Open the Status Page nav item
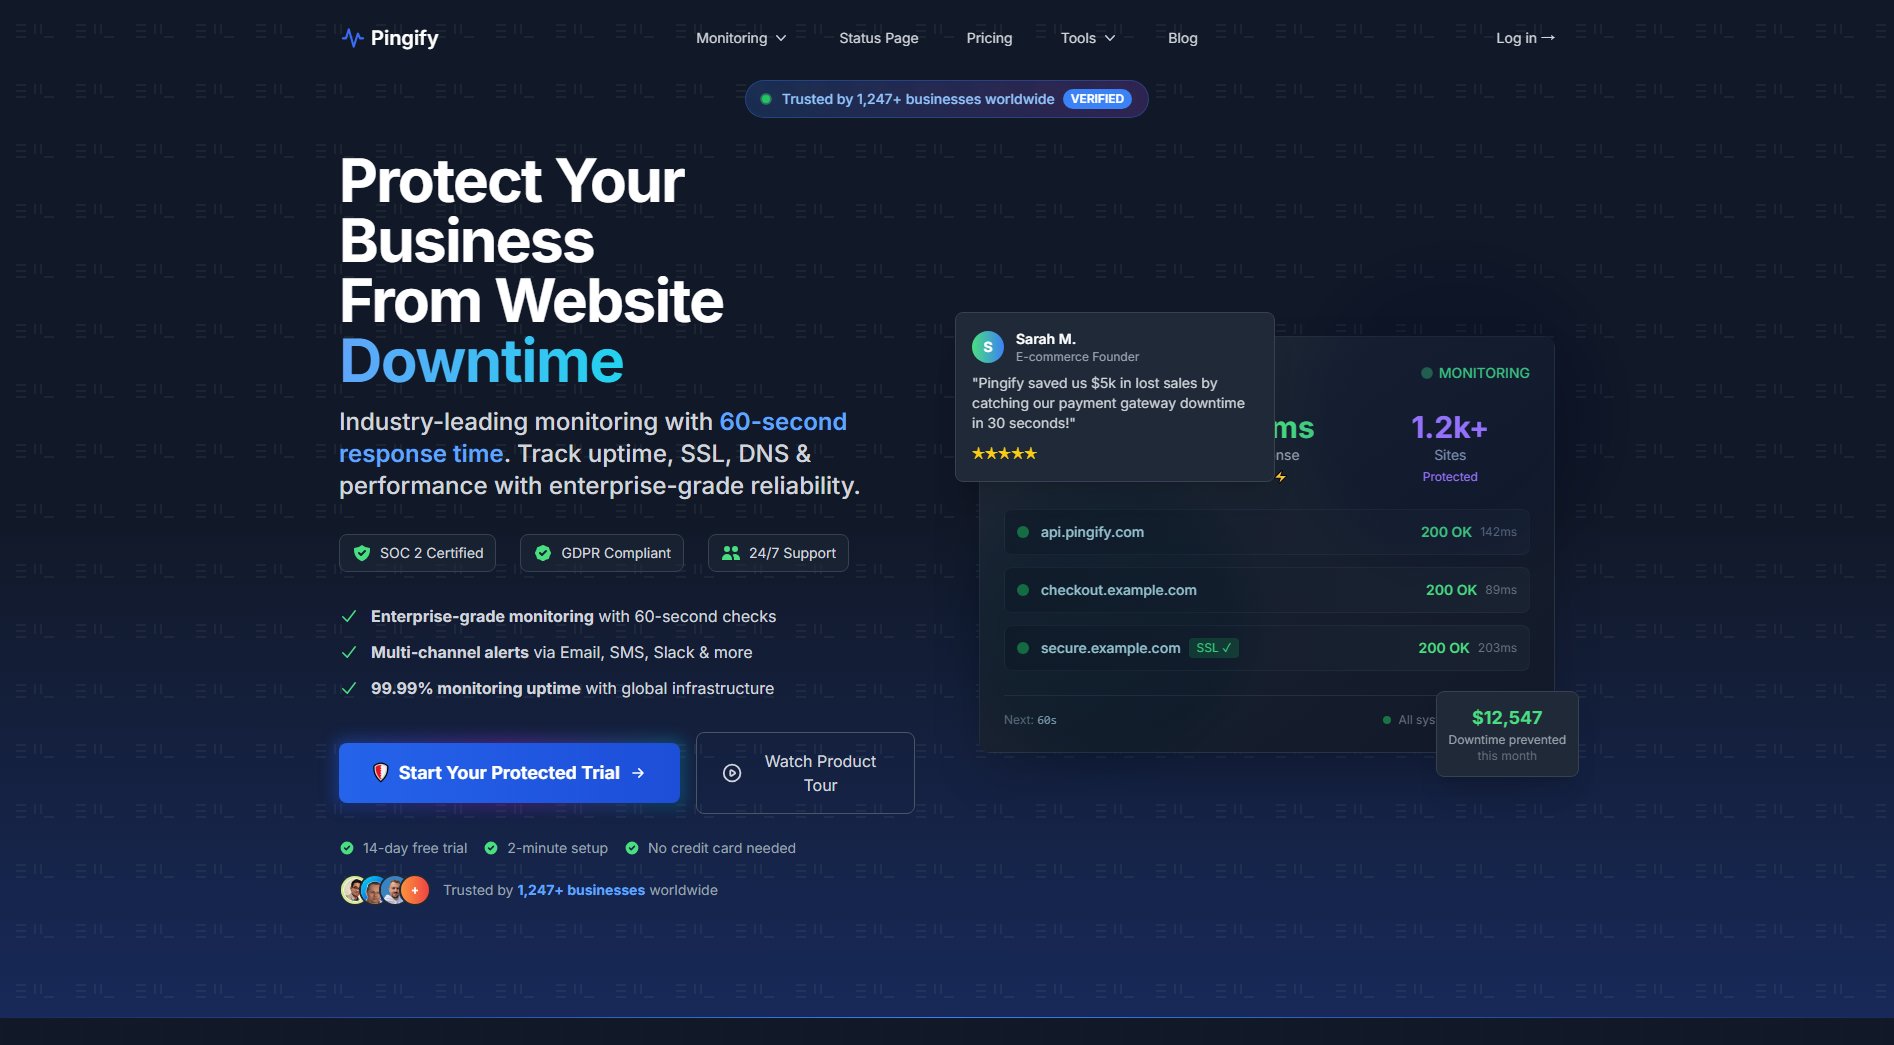 878,38
